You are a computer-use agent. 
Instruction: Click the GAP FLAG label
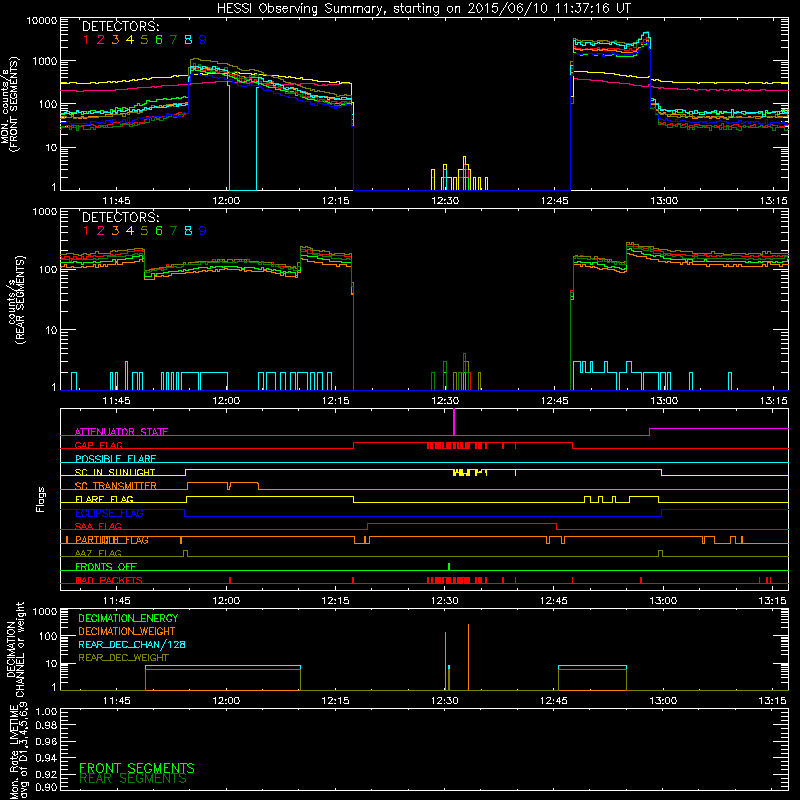(98, 445)
